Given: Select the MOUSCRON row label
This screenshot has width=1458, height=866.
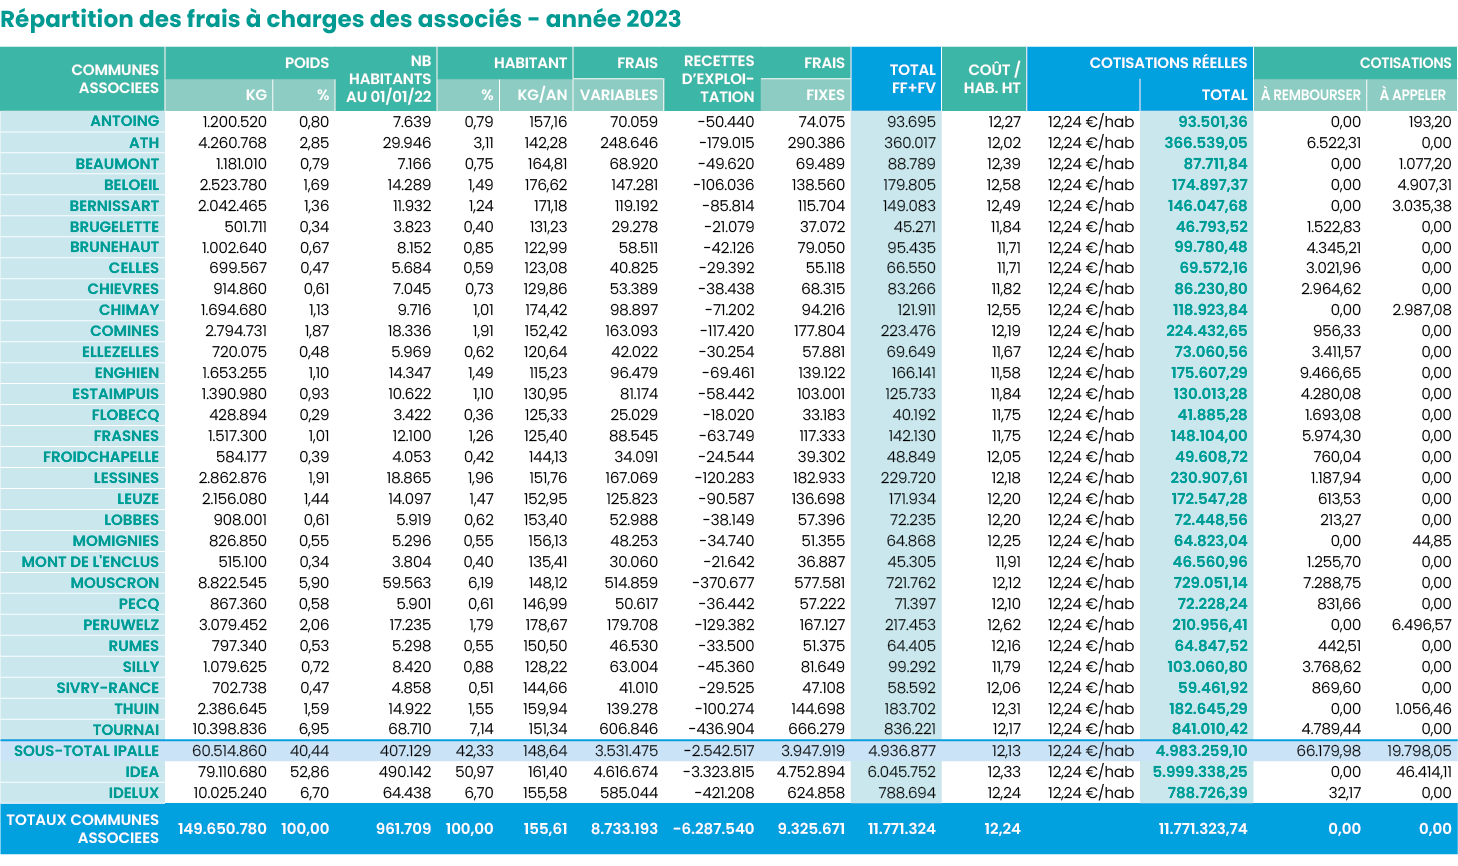Looking at the screenshot, I should 114,583.
